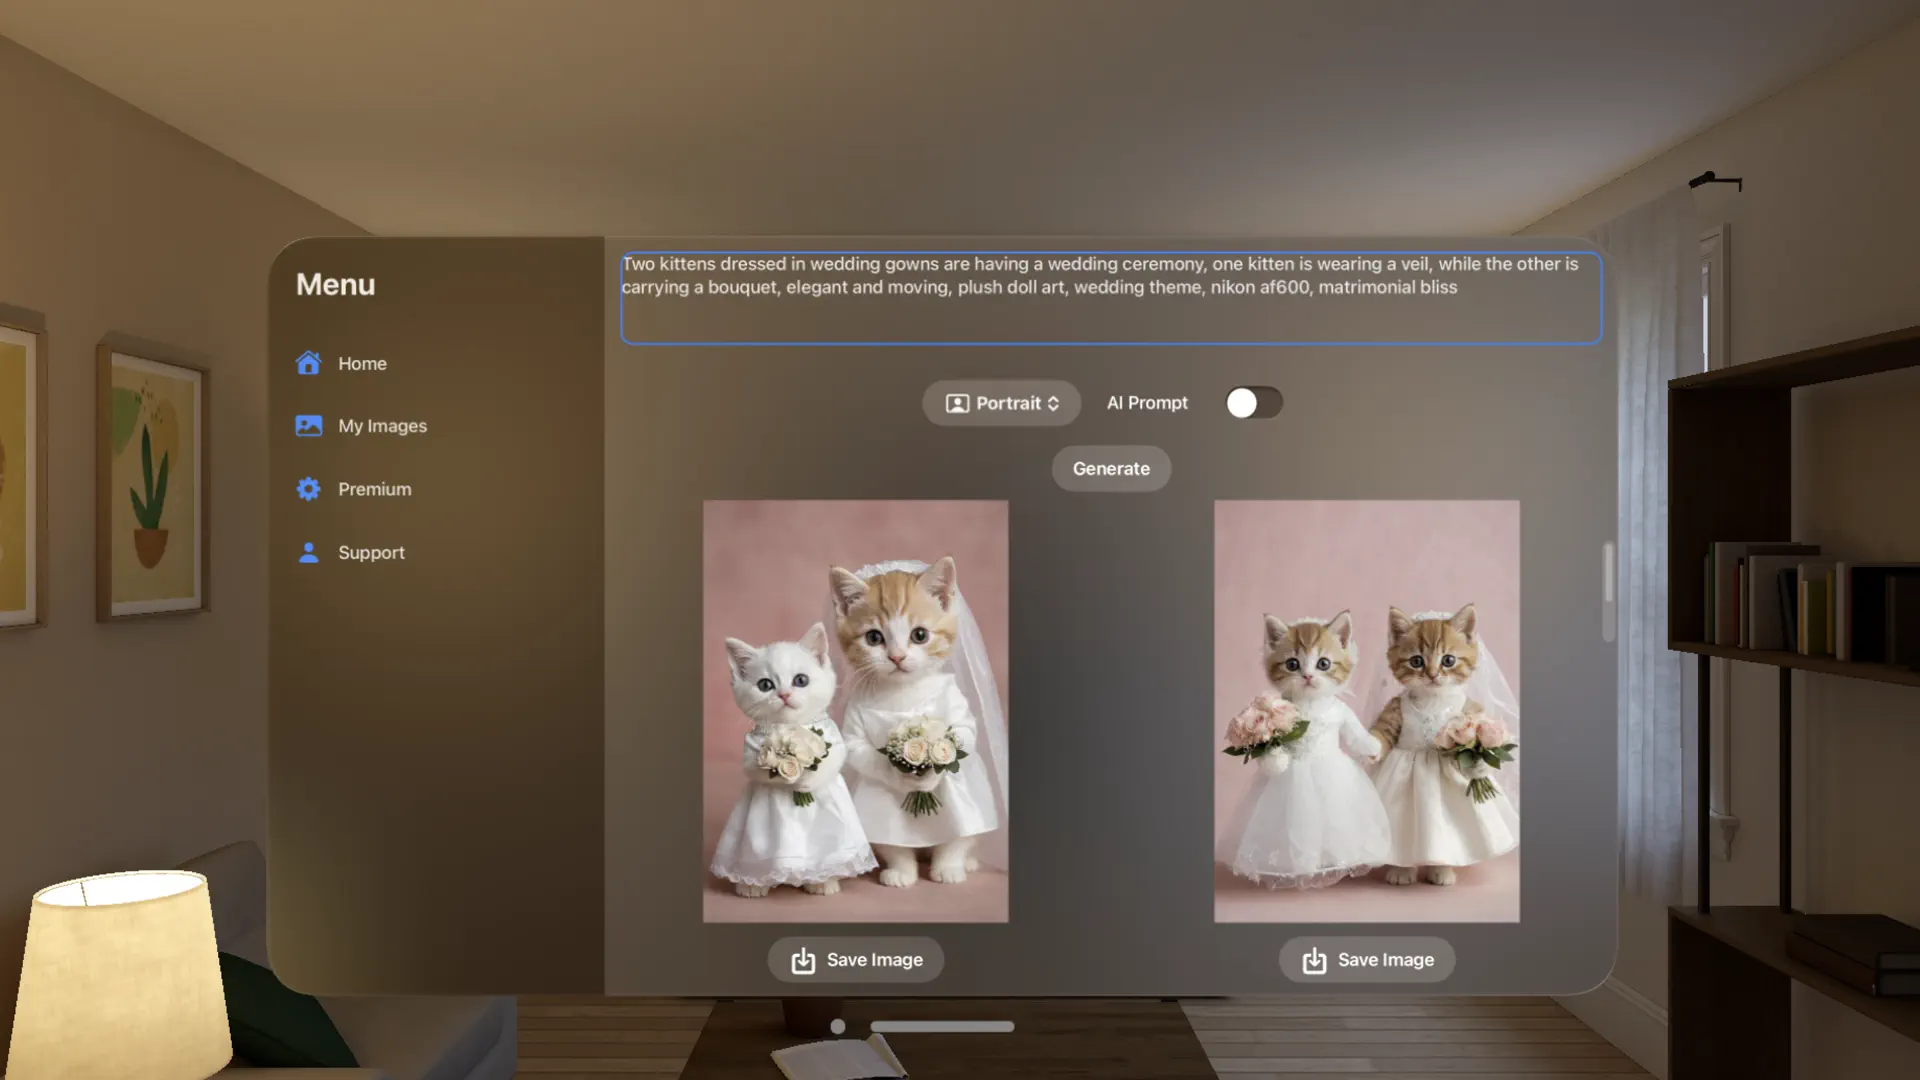Click the chevron arrows next to Portrait
Image resolution: width=1920 pixels, height=1080 pixels.
[1053, 402]
